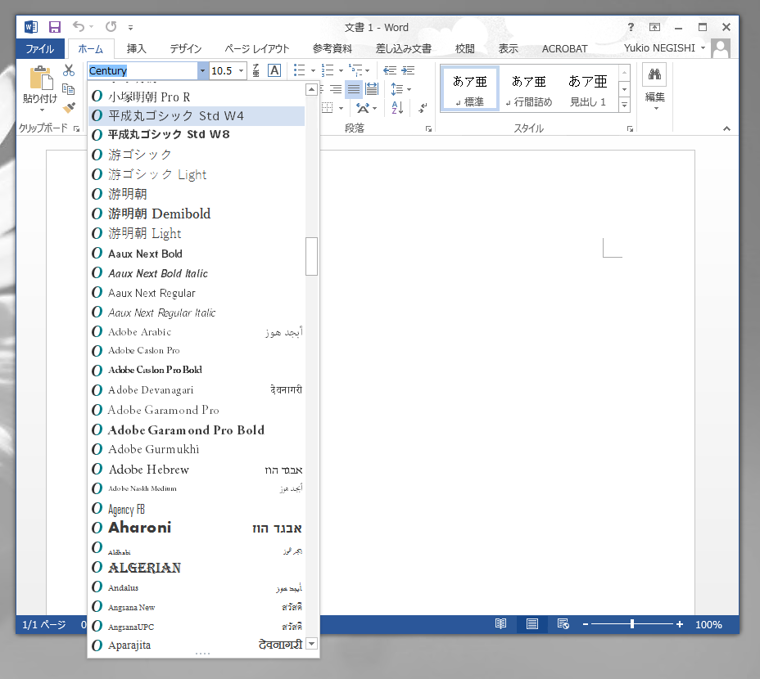This screenshot has height=679, width=760.
Task: Click font list scroll down arrow
Action: click(x=312, y=644)
